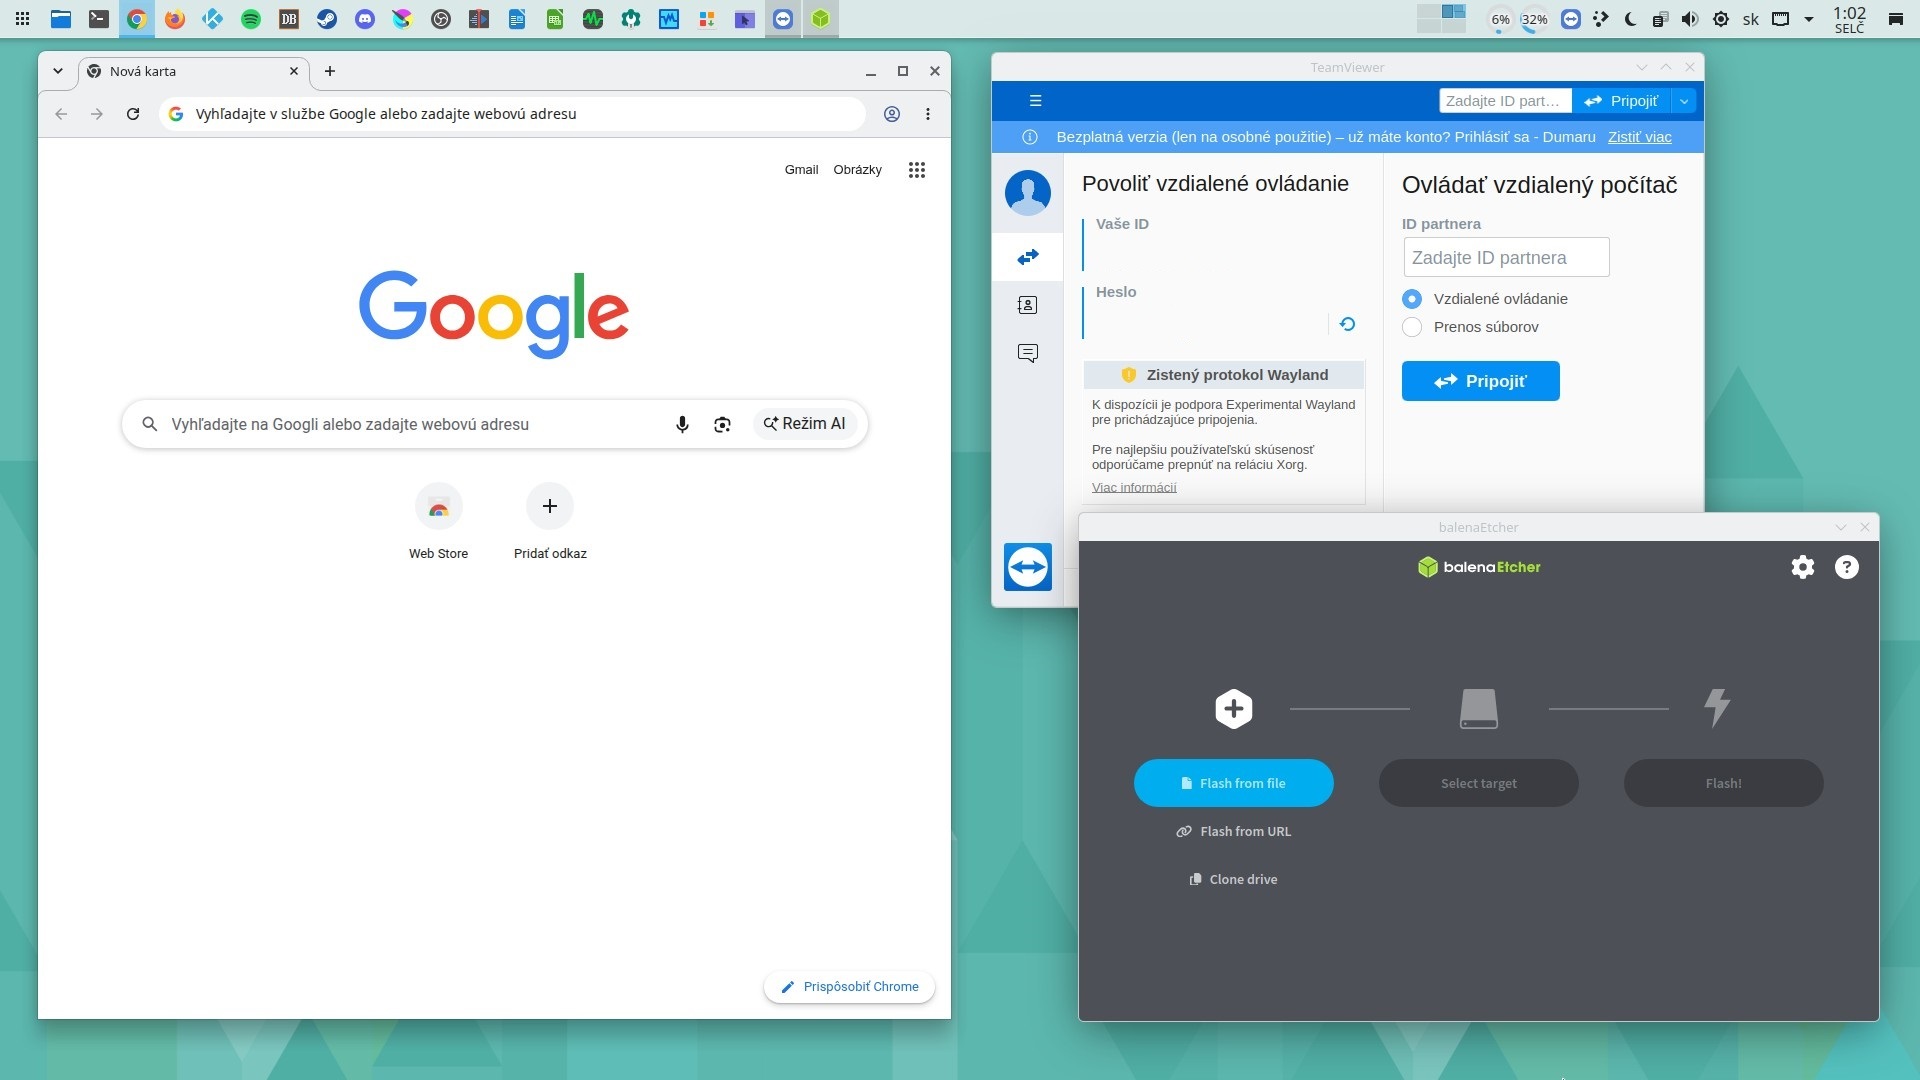
Task: Launch Steam from the top panel
Action: [326, 19]
